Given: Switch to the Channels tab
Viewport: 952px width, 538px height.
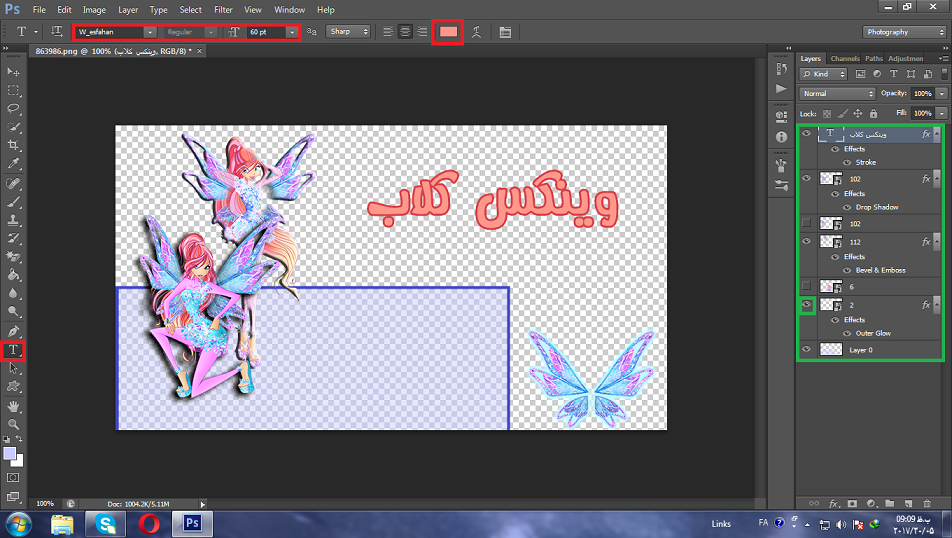Looking at the screenshot, I should 845,58.
